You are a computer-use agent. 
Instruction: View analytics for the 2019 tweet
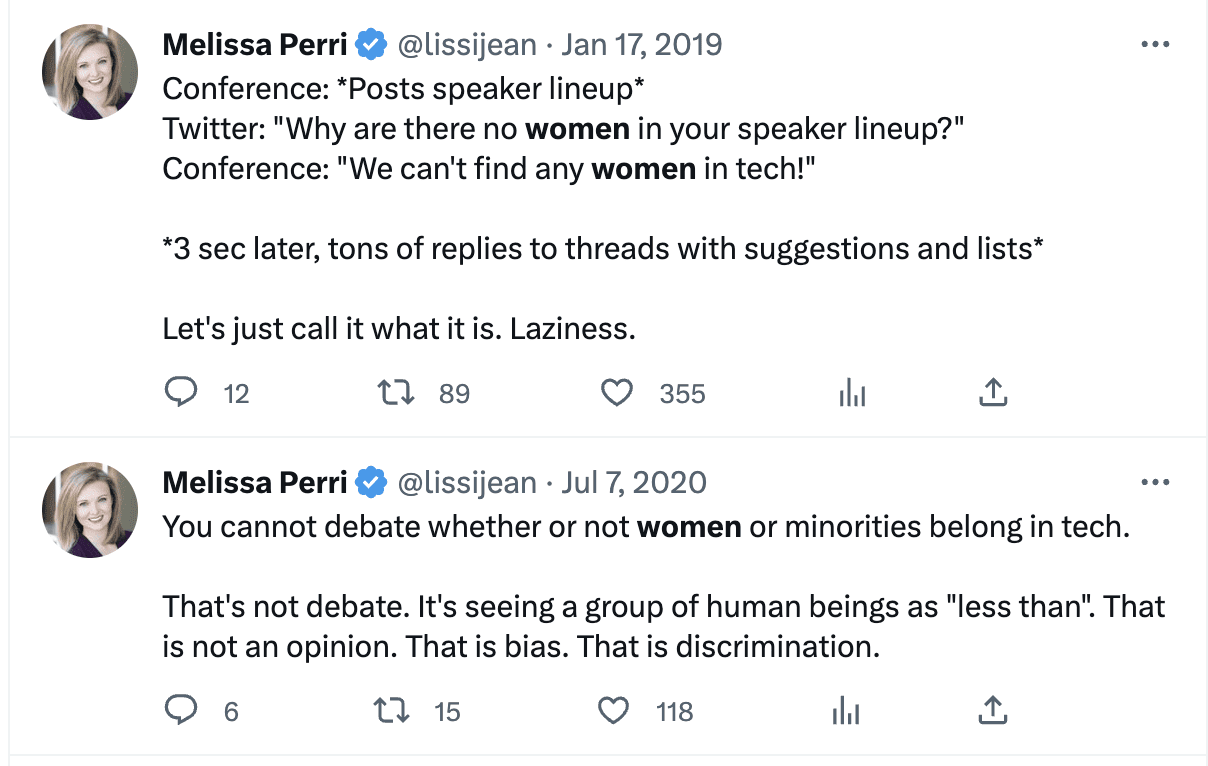tap(852, 394)
